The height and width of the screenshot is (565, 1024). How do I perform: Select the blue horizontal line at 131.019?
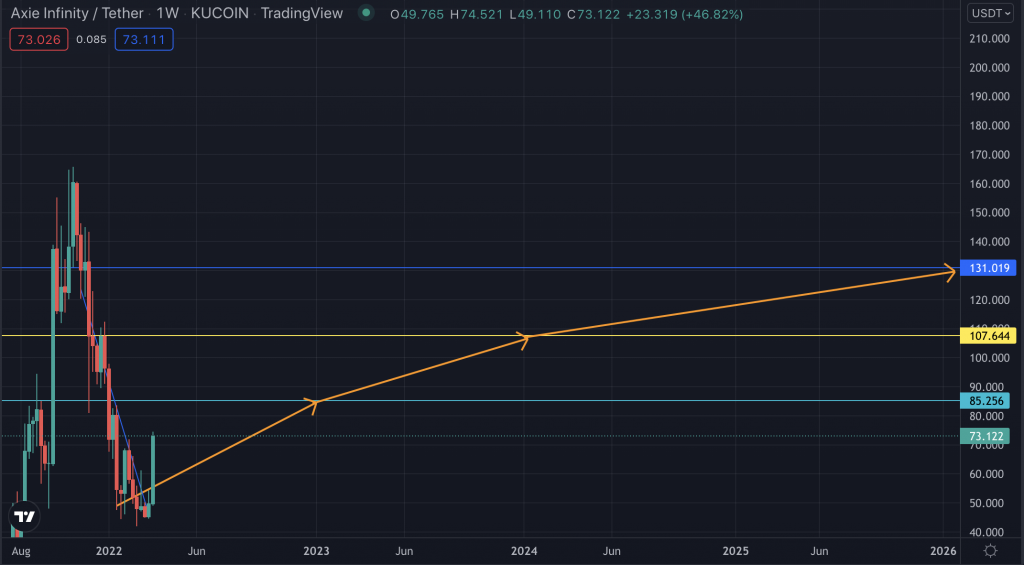pyautogui.click(x=480, y=268)
